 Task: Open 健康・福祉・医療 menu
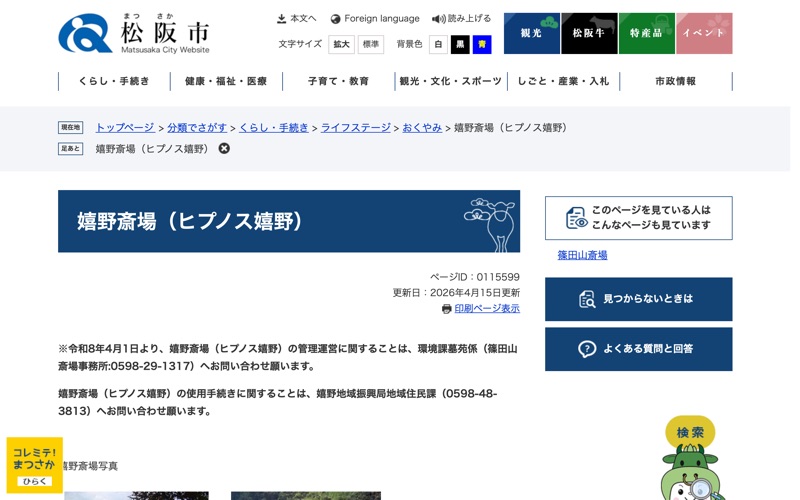point(227,81)
